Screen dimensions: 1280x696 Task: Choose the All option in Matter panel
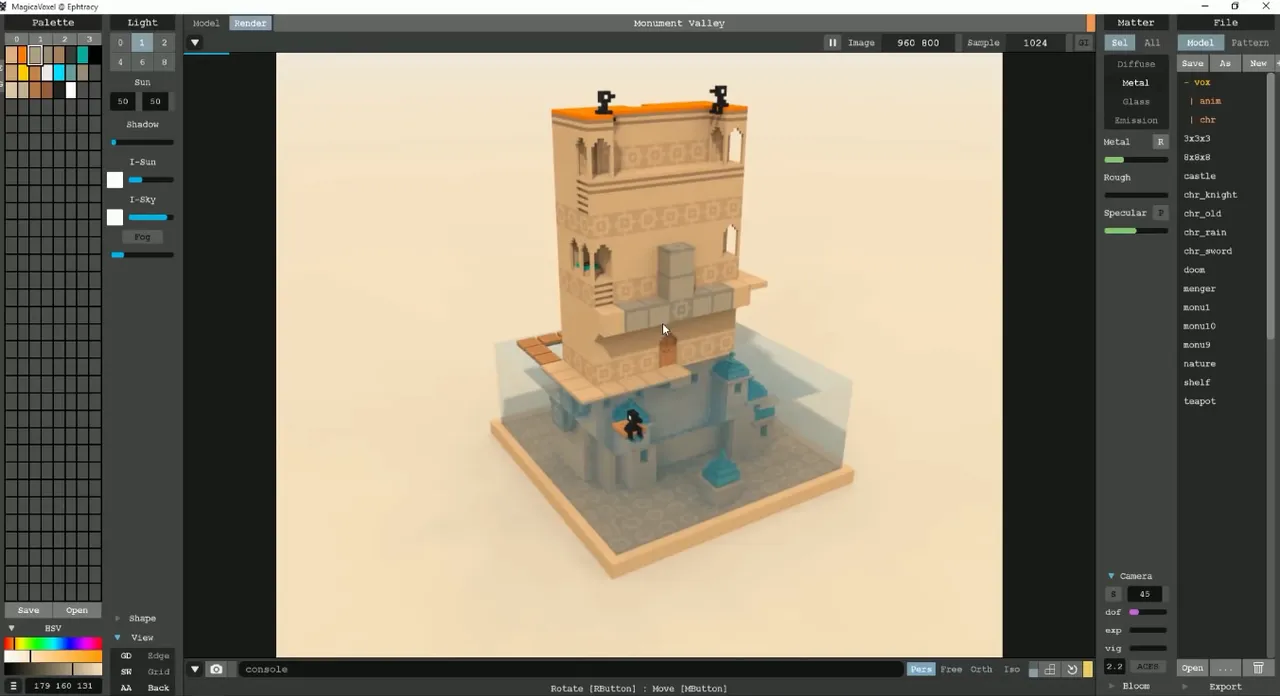pos(1152,43)
